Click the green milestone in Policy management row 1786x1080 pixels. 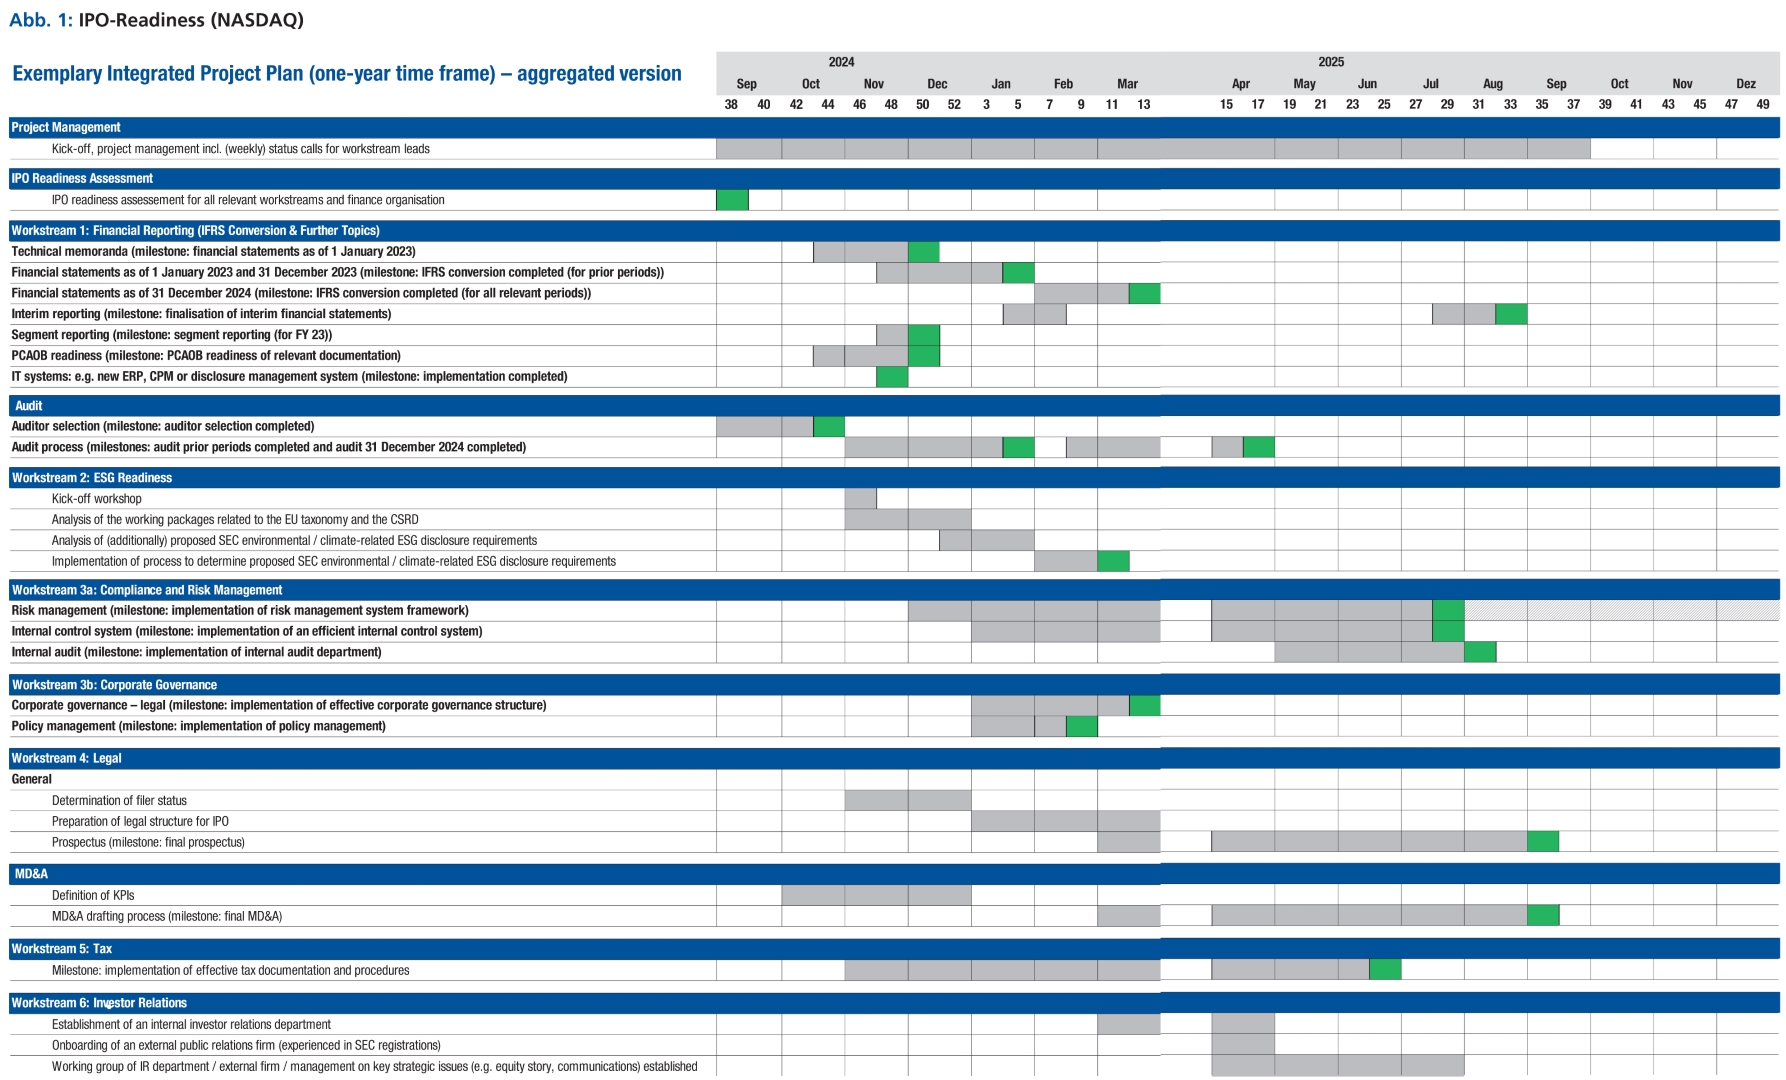point(1082,726)
